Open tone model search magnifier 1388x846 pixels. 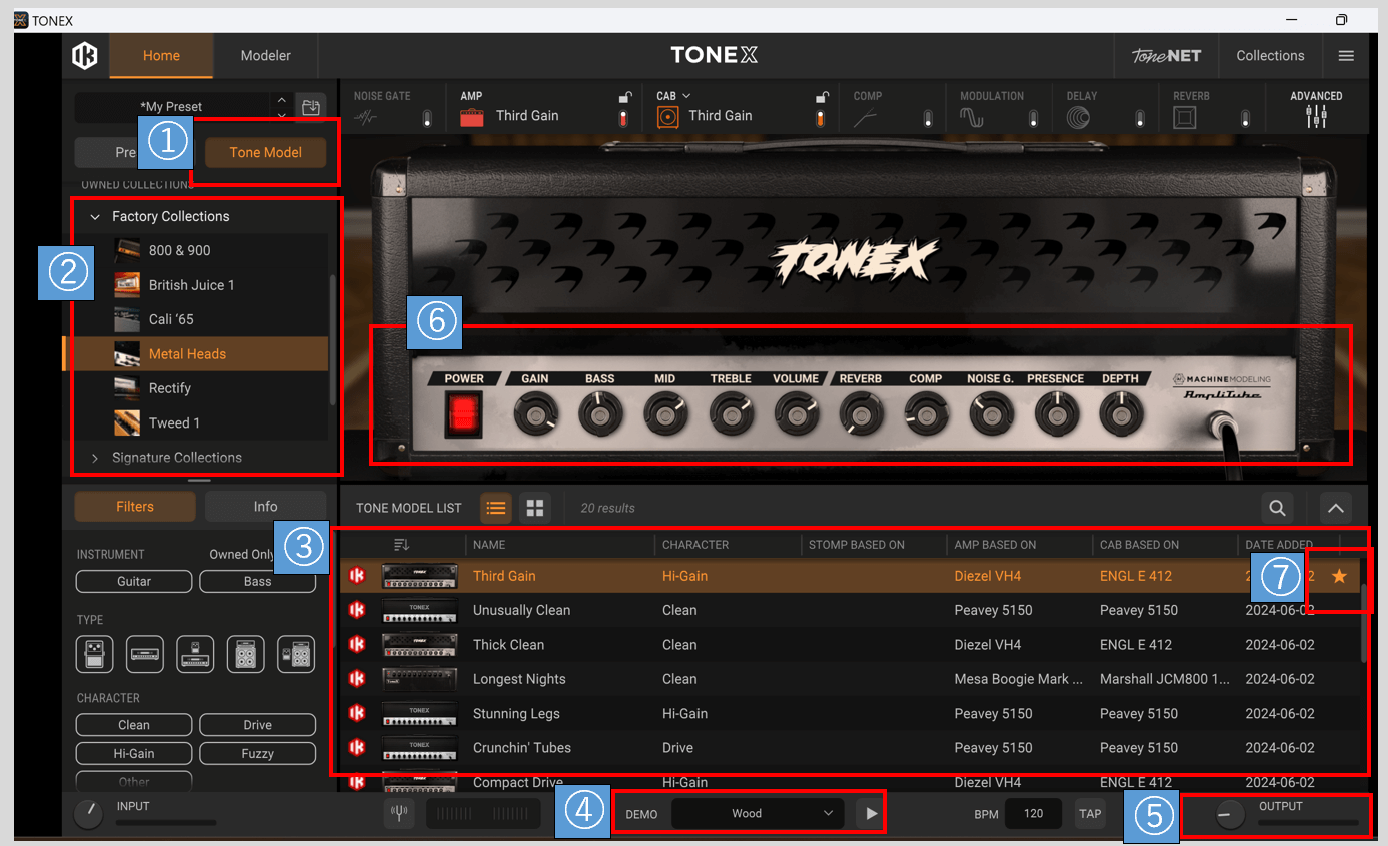(x=1277, y=508)
